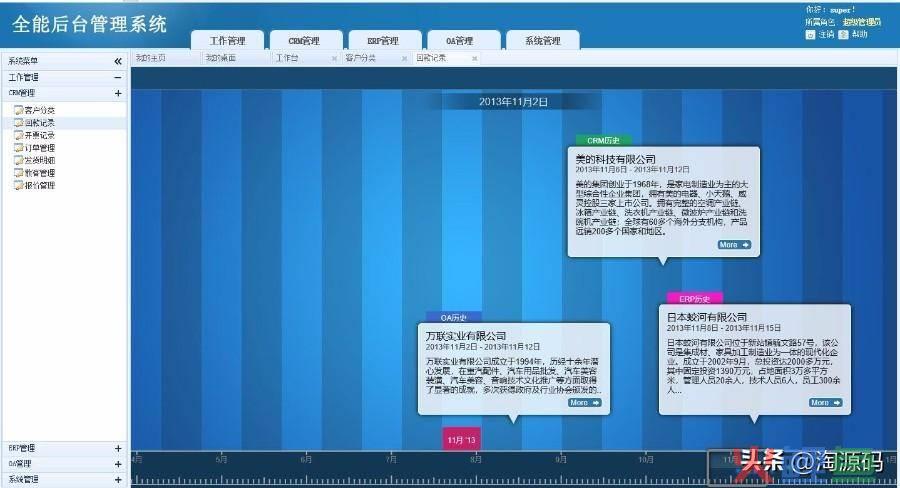Image resolution: width=900 pixels, height=488 pixels.
Task: Click More on 万联实业有限公司 card
Action: coord(584,403)
